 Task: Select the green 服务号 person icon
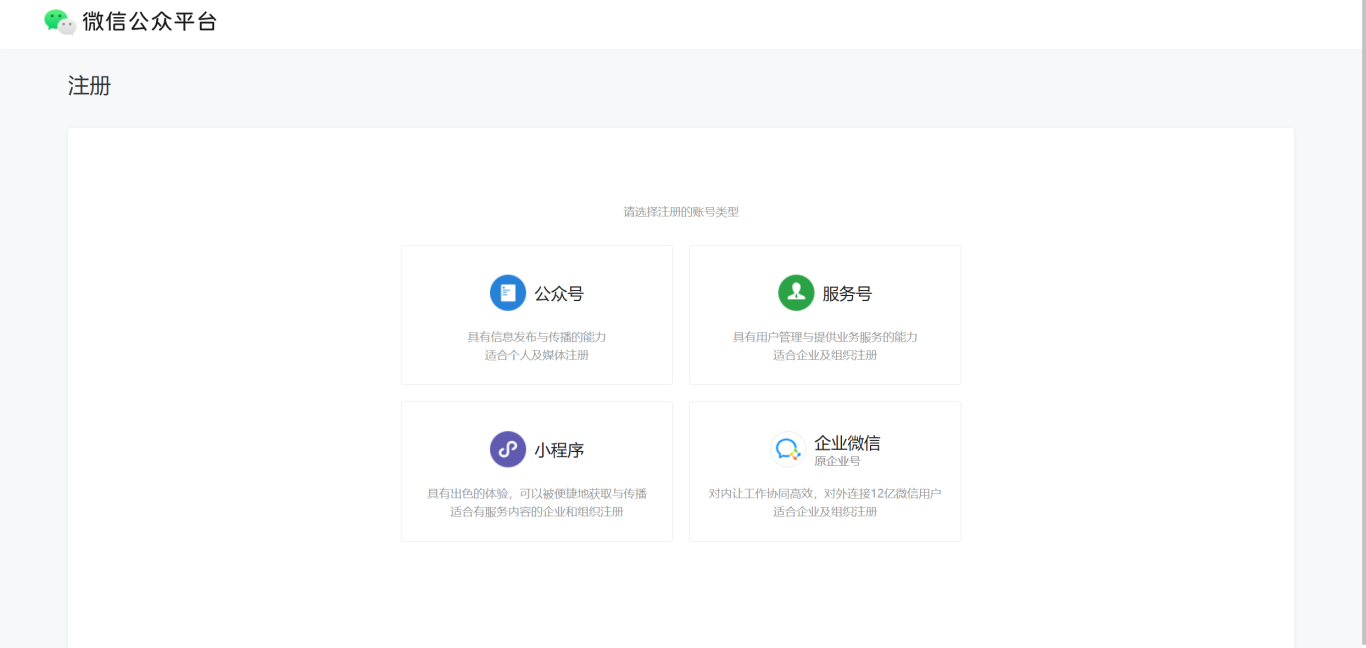tap(796, 293)
